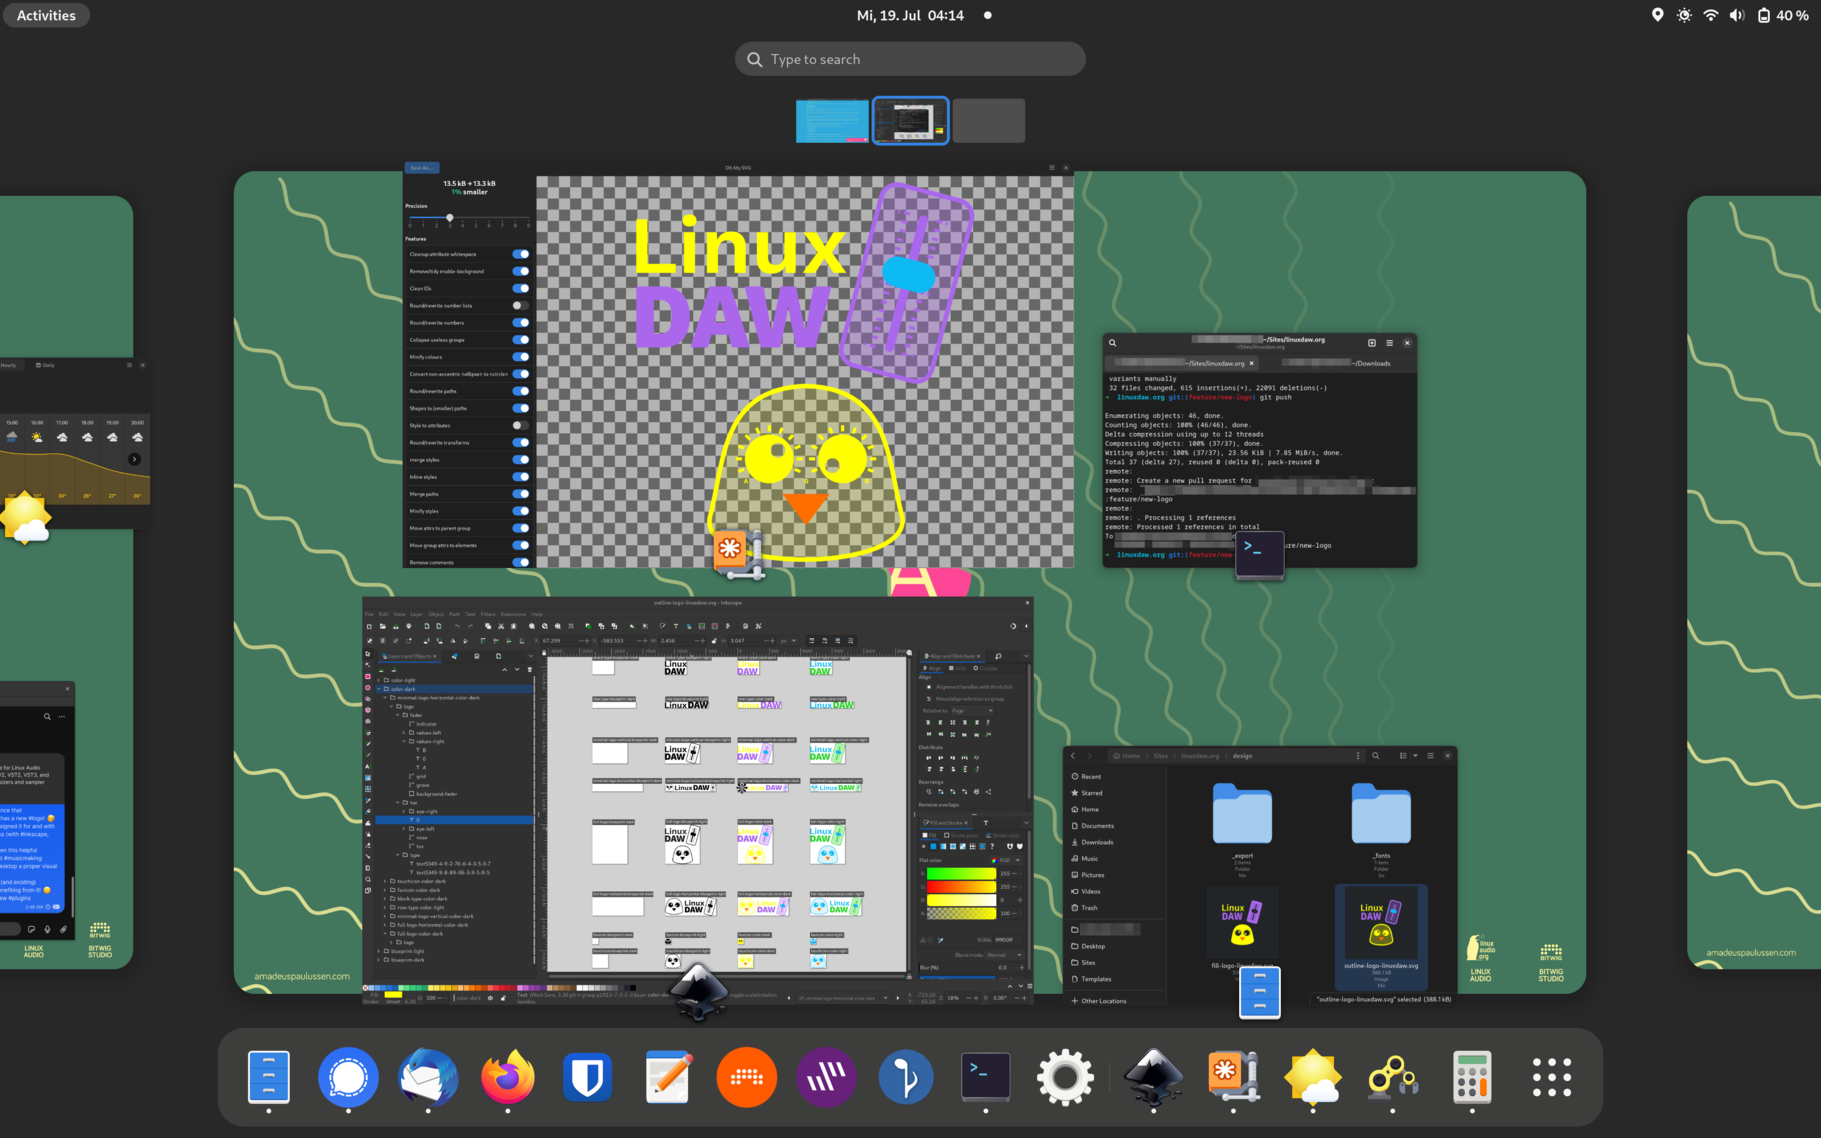This screenshot has height=1138, width=1821.
Task: Open new tab icon in terminal header
Action: point(1372,343)
